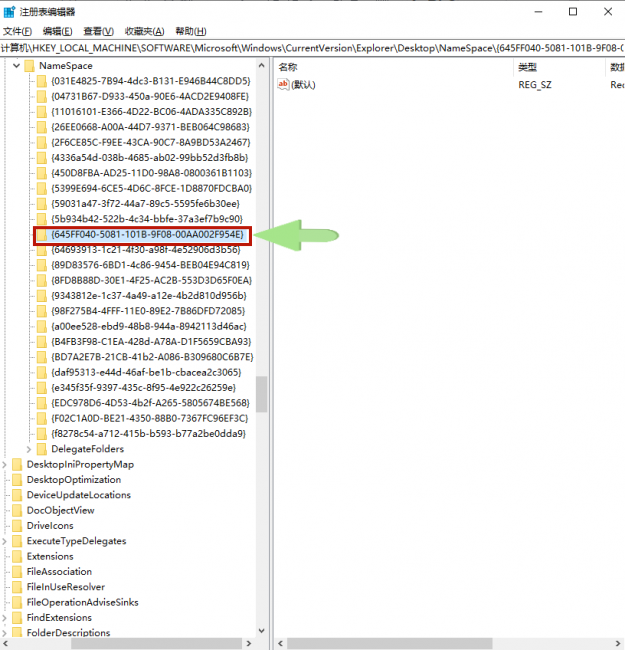Select key name text {64693913-1c21-4f30-a98f-4e52906d3b56}
The height and width of the screenshot is (650, 625).
click(145, 250)
